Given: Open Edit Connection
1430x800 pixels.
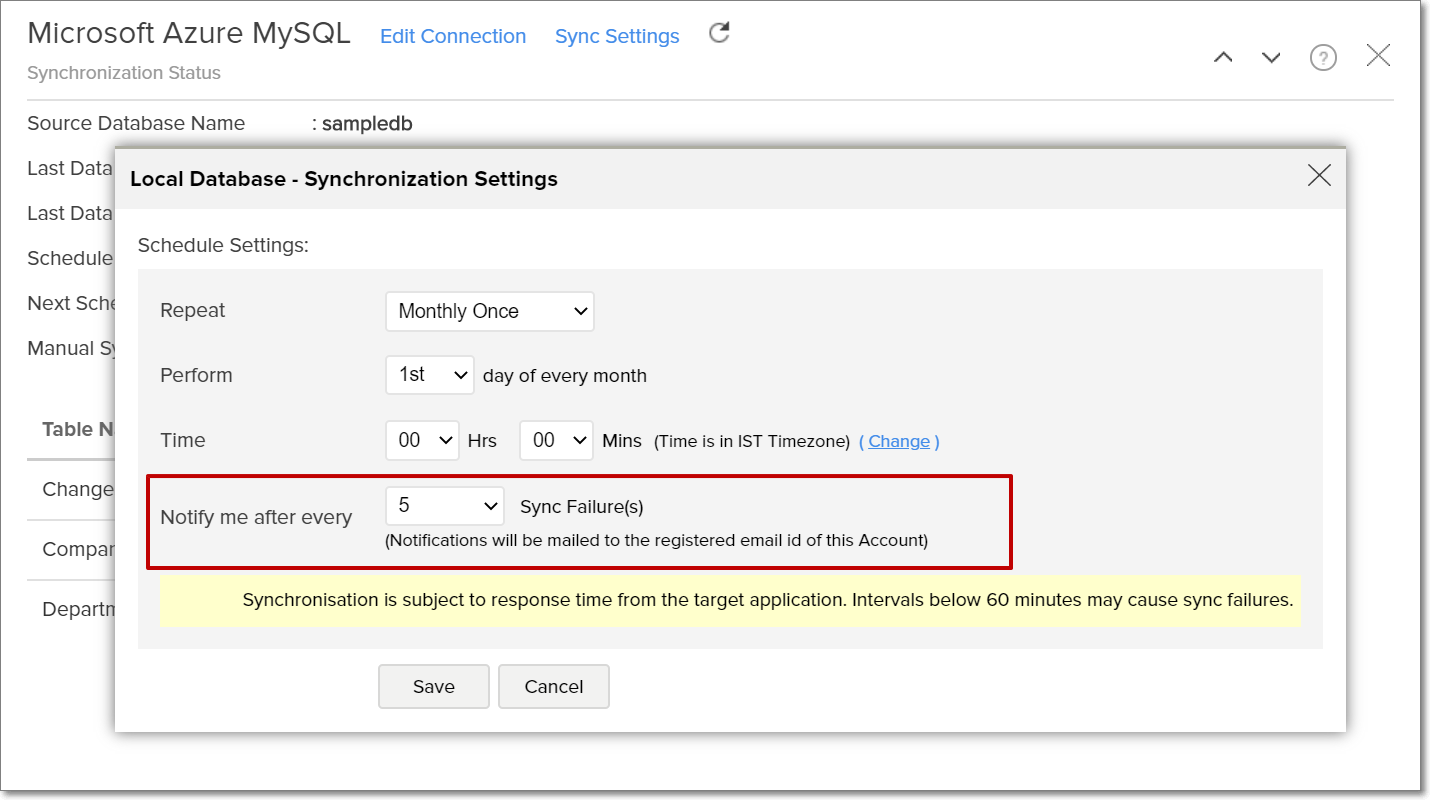Looking at the screenshot, I should click(452, 36).
